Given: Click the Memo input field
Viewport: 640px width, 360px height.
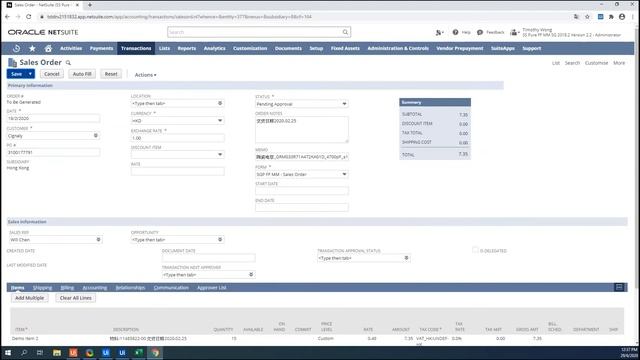Looking at the screenshot, I should pos(302,157).
